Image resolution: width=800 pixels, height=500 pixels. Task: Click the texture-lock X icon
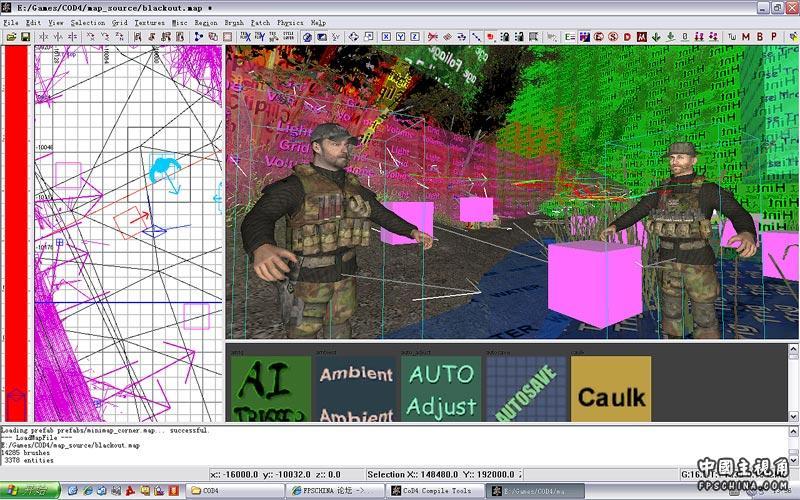[x=245, y=37]
